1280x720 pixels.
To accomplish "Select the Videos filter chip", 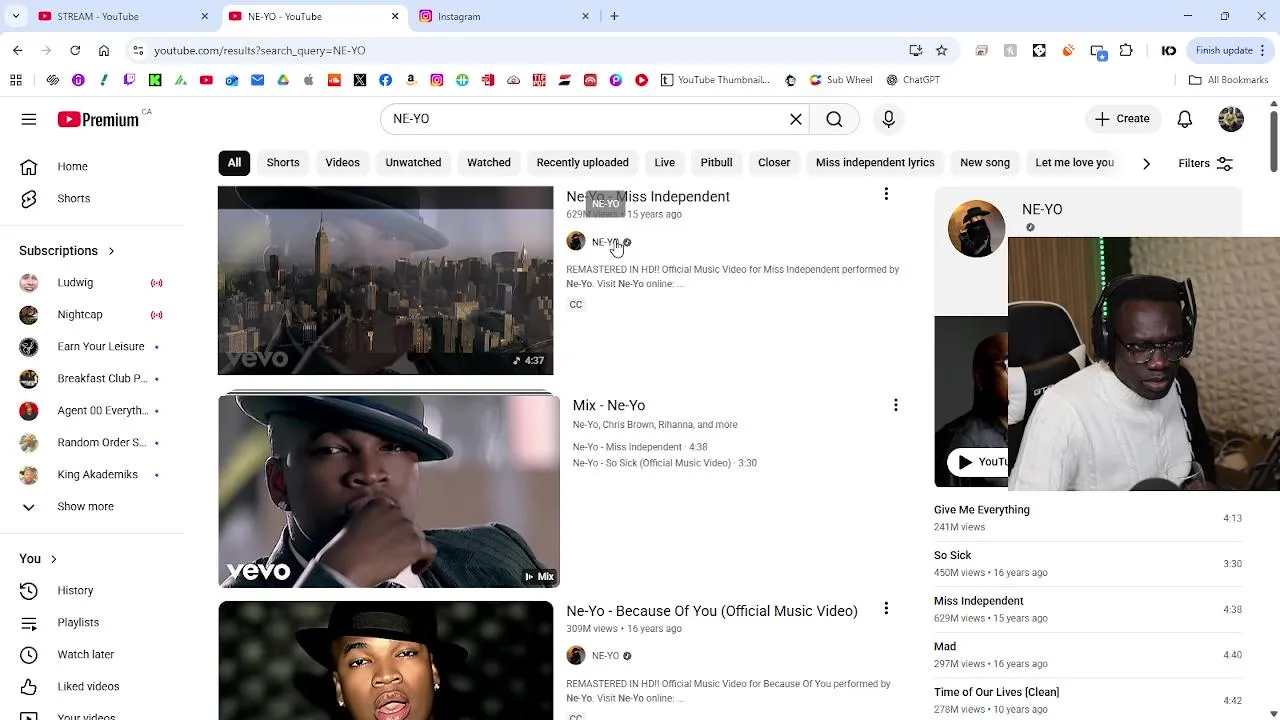I will (342, 163).
